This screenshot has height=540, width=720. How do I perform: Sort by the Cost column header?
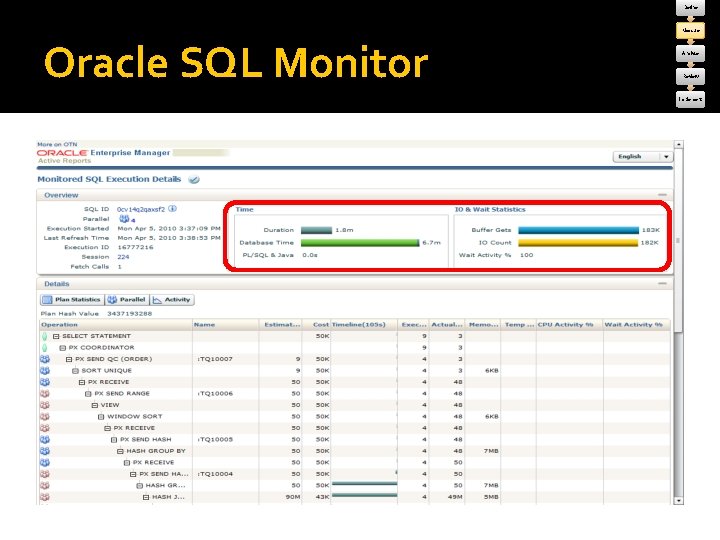coord(316,325)
